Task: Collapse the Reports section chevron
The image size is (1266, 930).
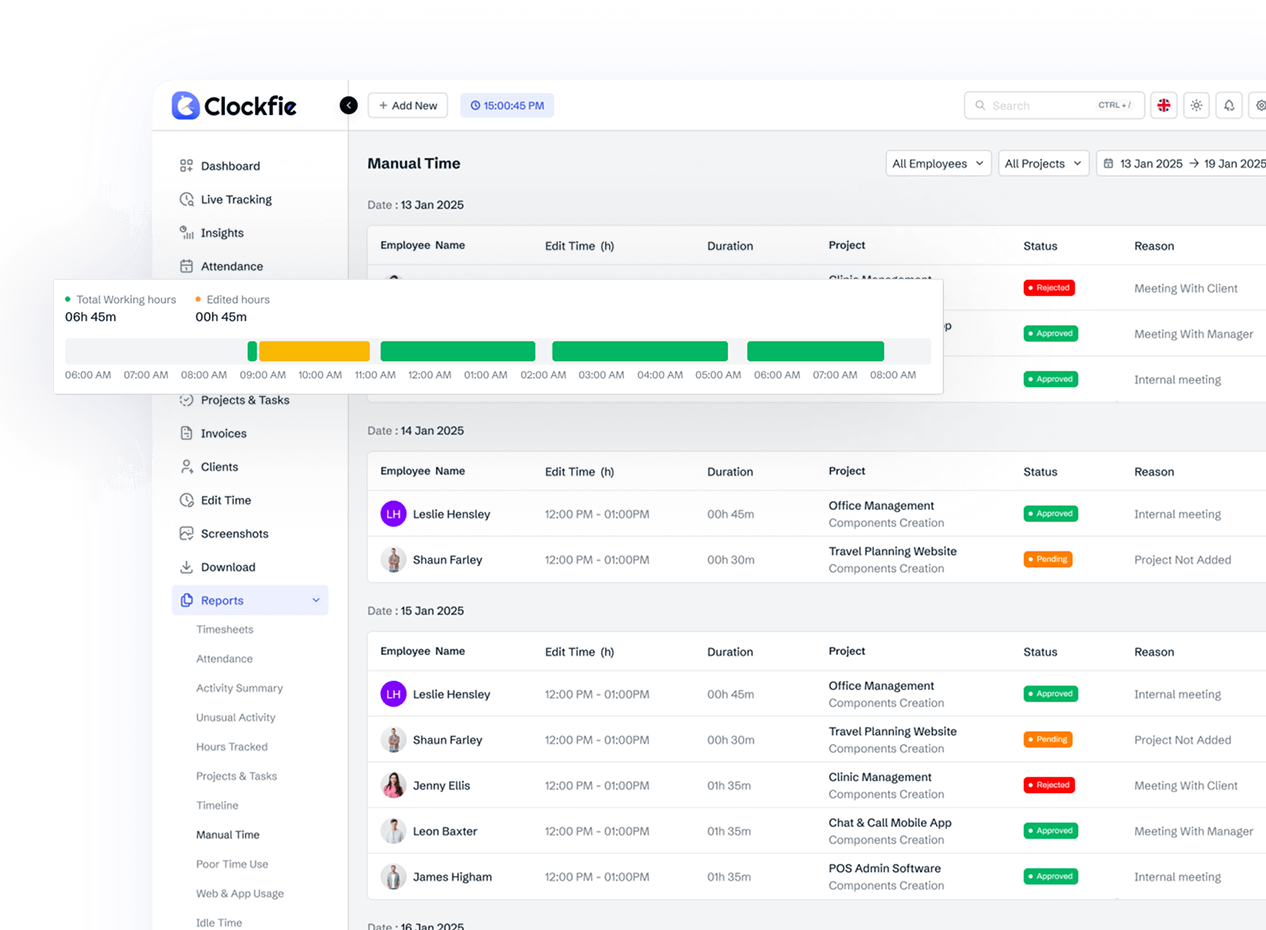Action: [x=316, y=600]
